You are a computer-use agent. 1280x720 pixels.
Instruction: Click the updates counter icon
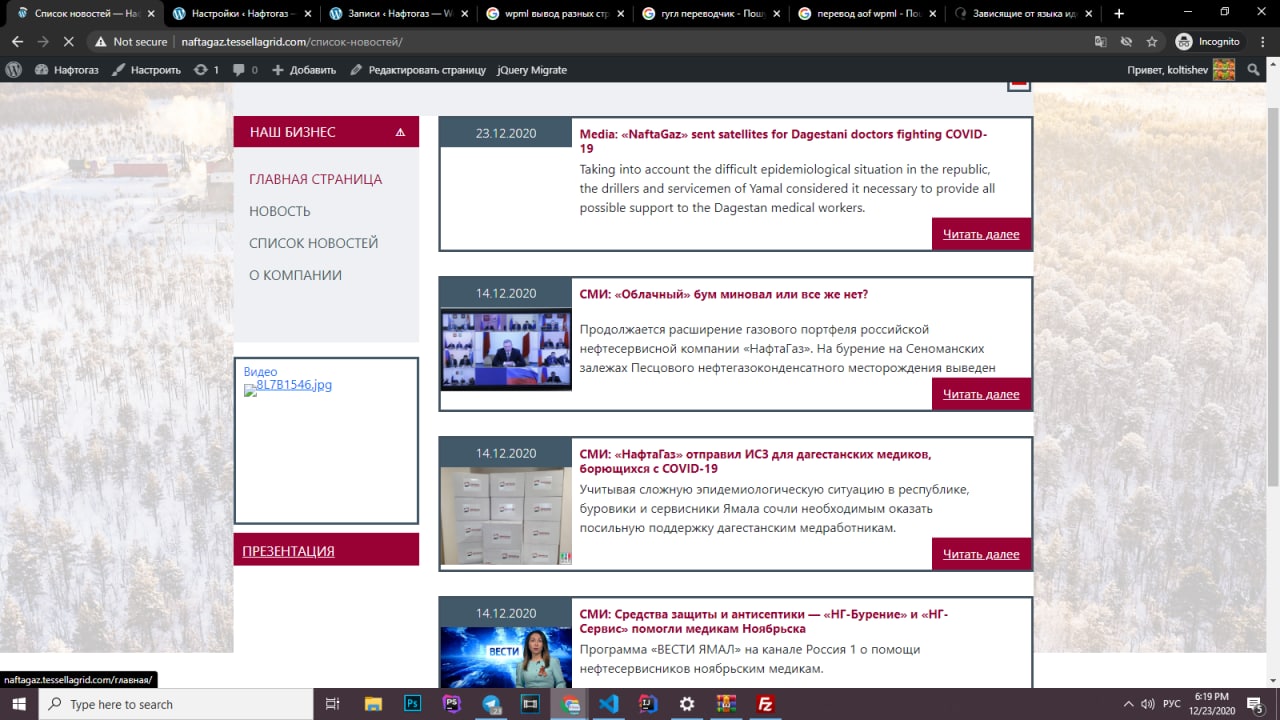click(x=206, y=70)
